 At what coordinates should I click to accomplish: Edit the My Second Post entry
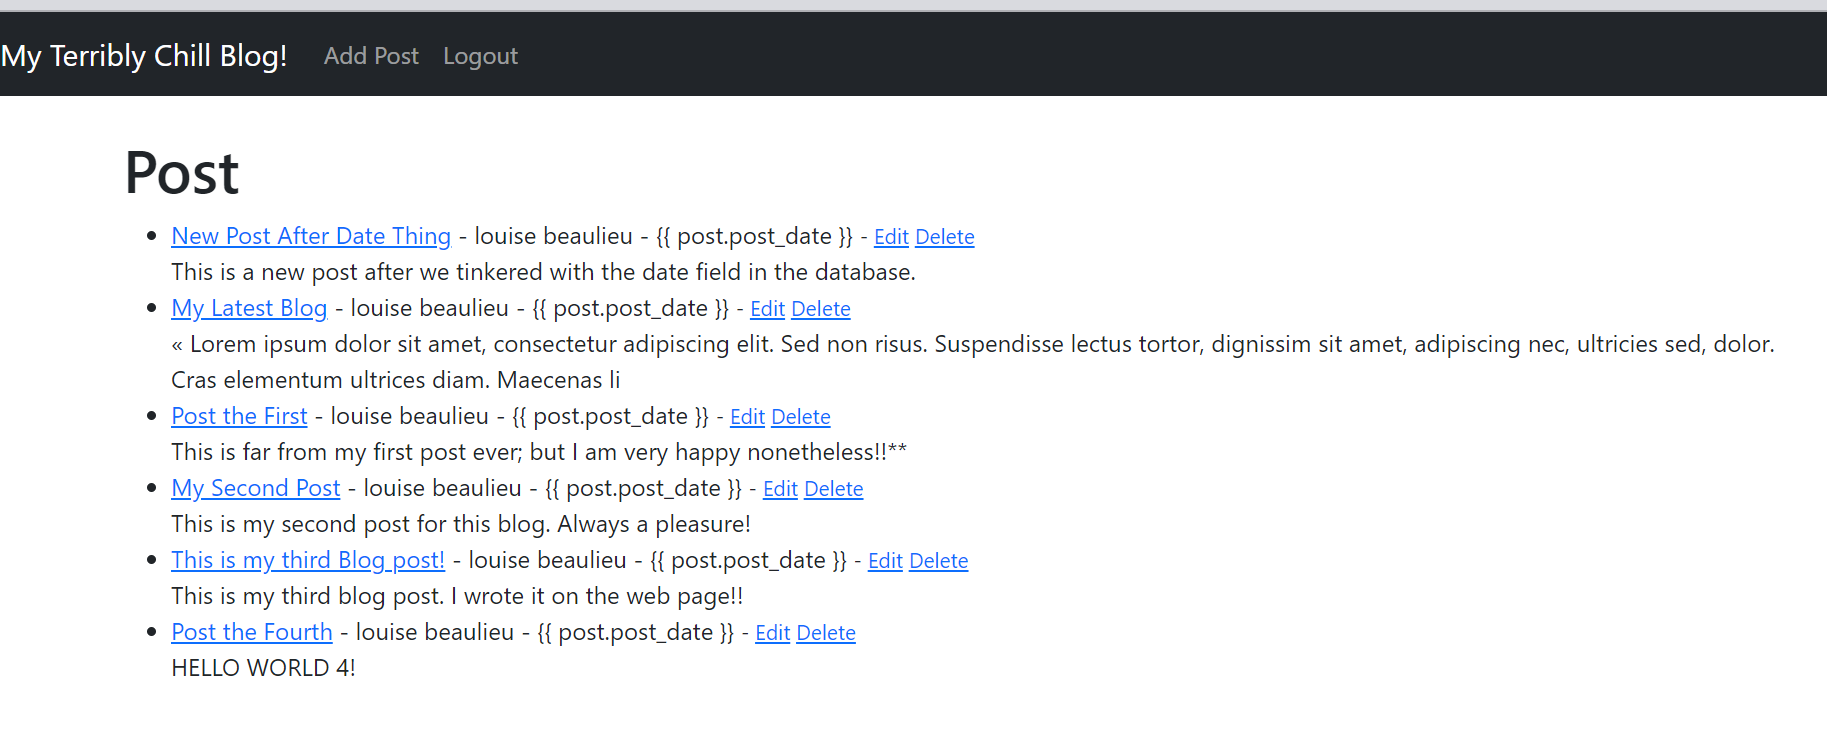click(780, 489)
